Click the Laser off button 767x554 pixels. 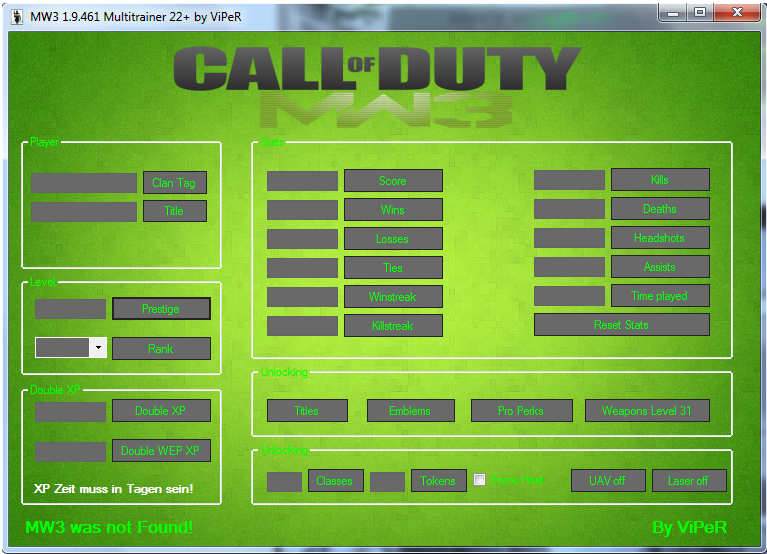689,481
